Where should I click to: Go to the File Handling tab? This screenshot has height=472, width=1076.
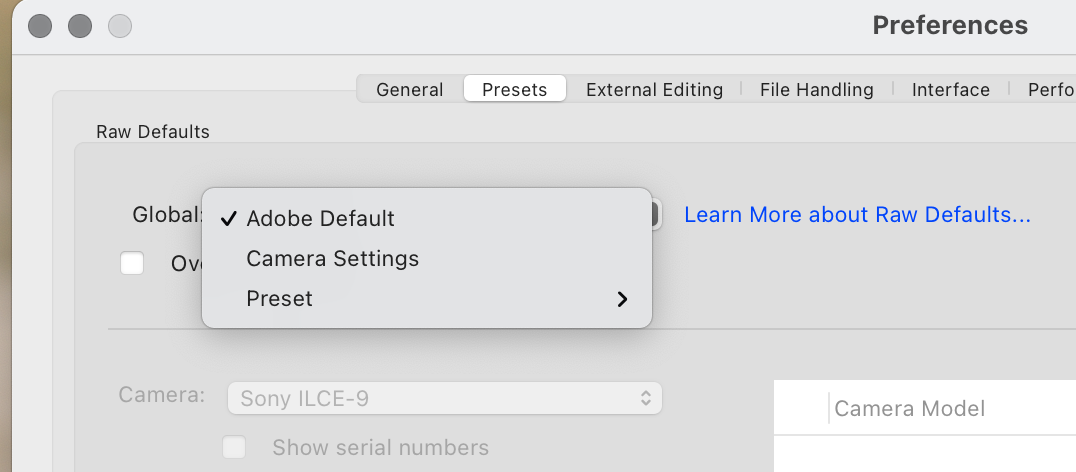click(816, 90)
